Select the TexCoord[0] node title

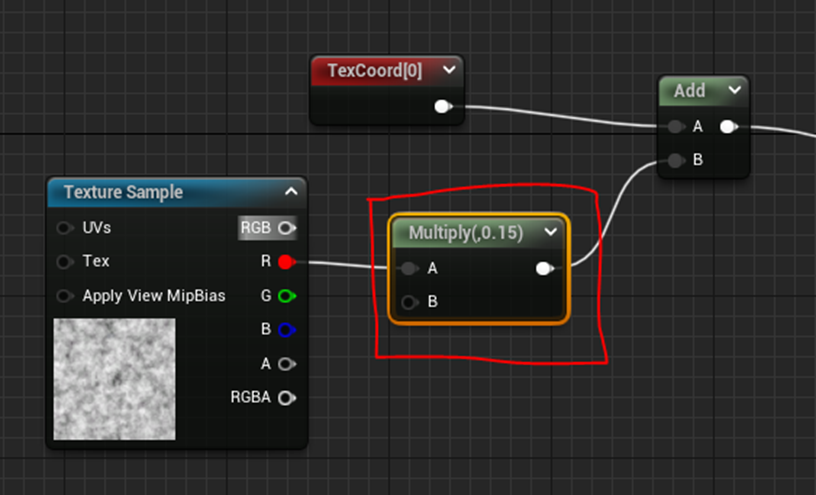point(375,70)
